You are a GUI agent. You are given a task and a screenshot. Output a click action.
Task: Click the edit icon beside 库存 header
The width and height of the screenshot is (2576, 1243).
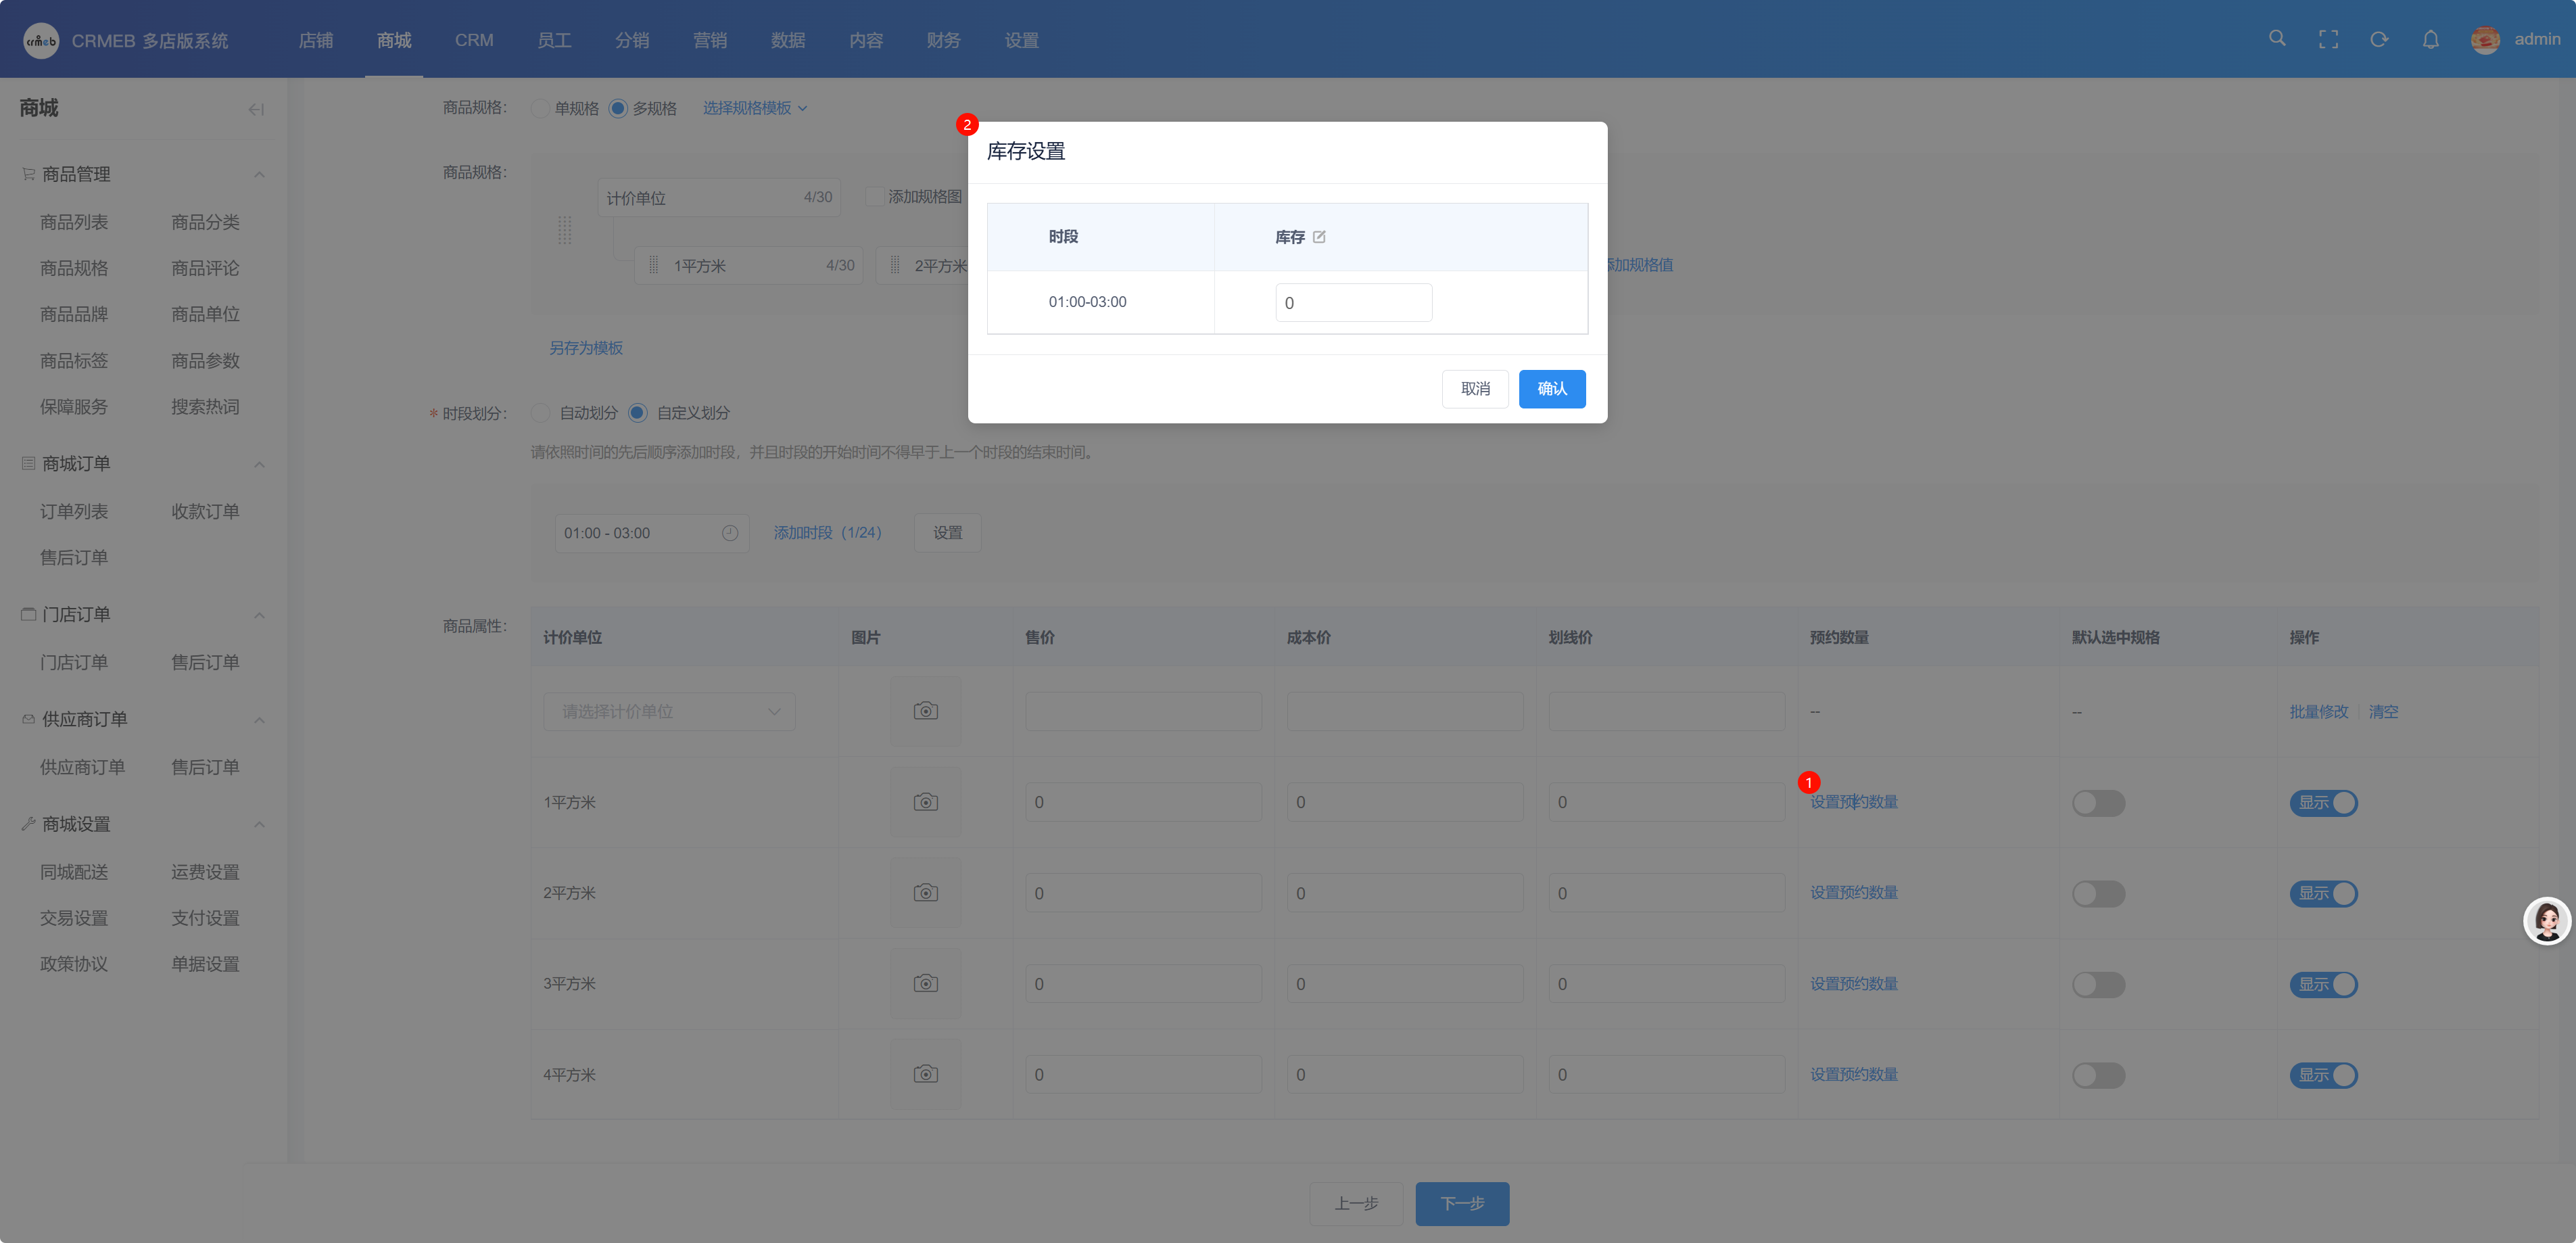(x=1319, y=237)
